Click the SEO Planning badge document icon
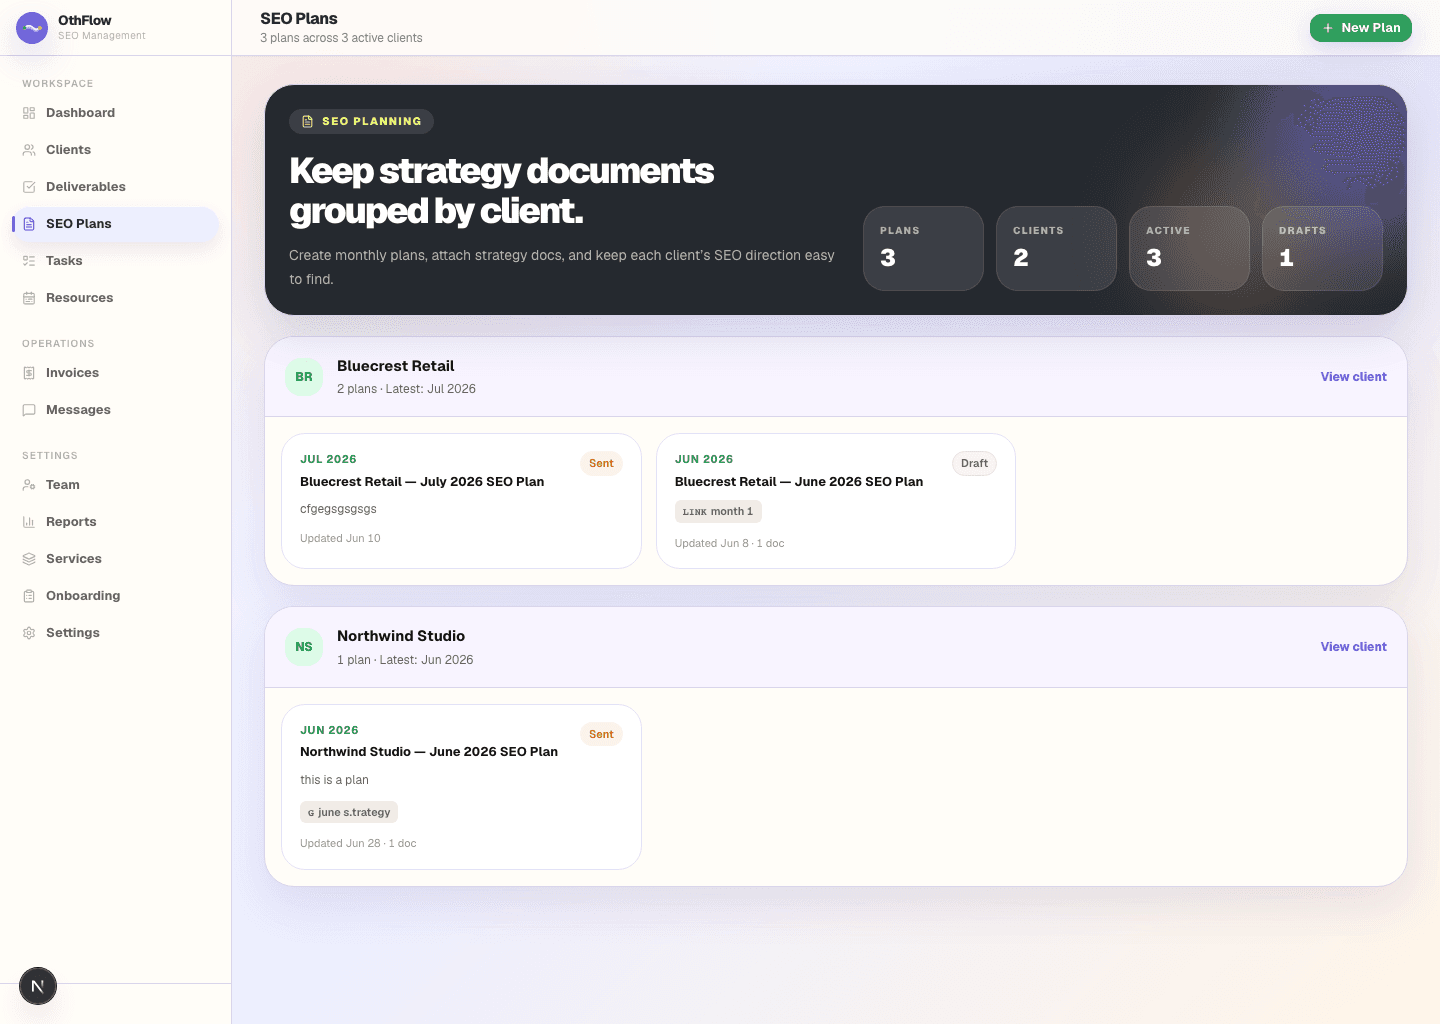 pos(308,121)
